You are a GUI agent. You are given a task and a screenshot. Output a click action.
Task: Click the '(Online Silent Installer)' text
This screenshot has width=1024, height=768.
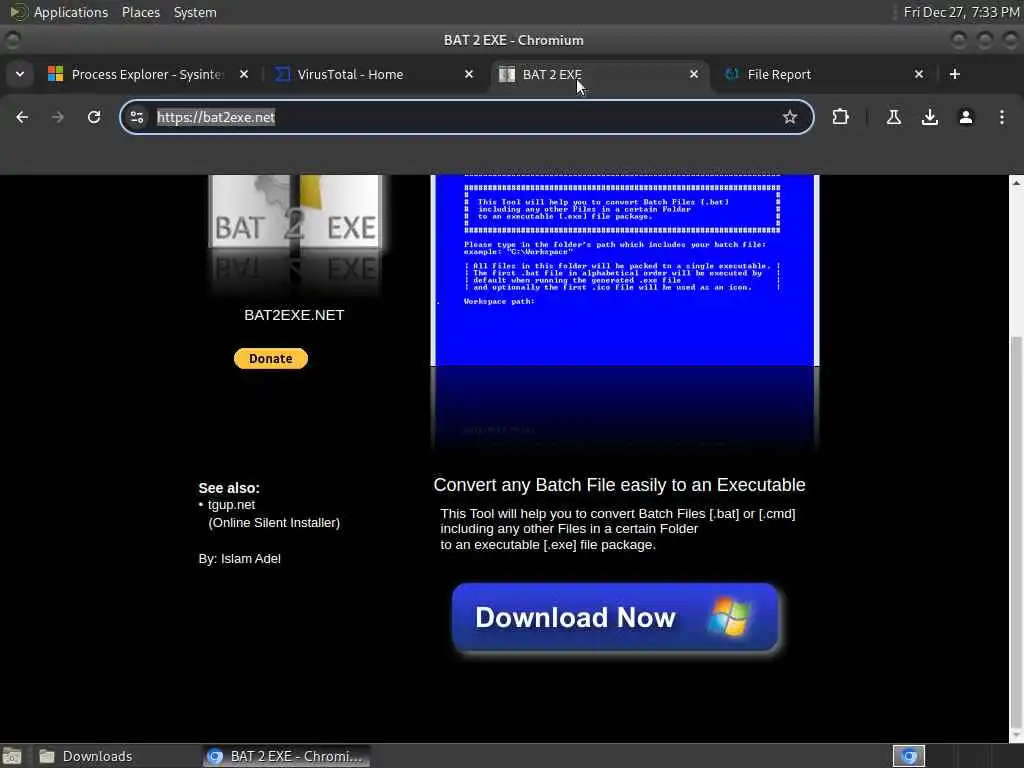click(x=274, y=522)
